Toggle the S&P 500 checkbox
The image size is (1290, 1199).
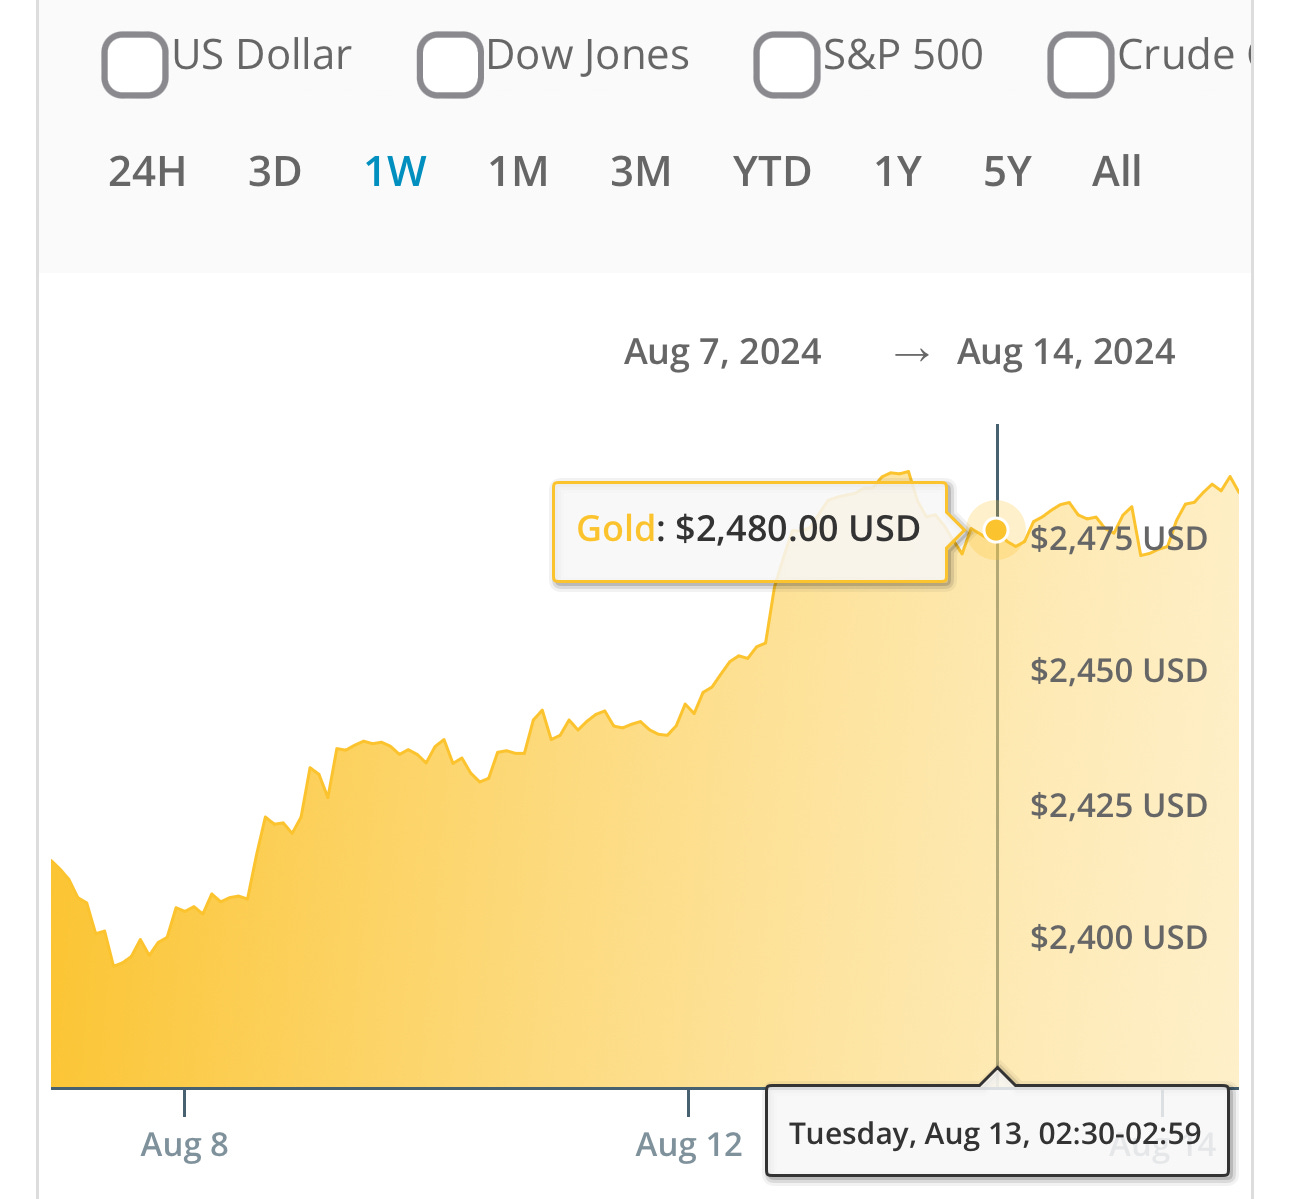click(x=787, y=65)
